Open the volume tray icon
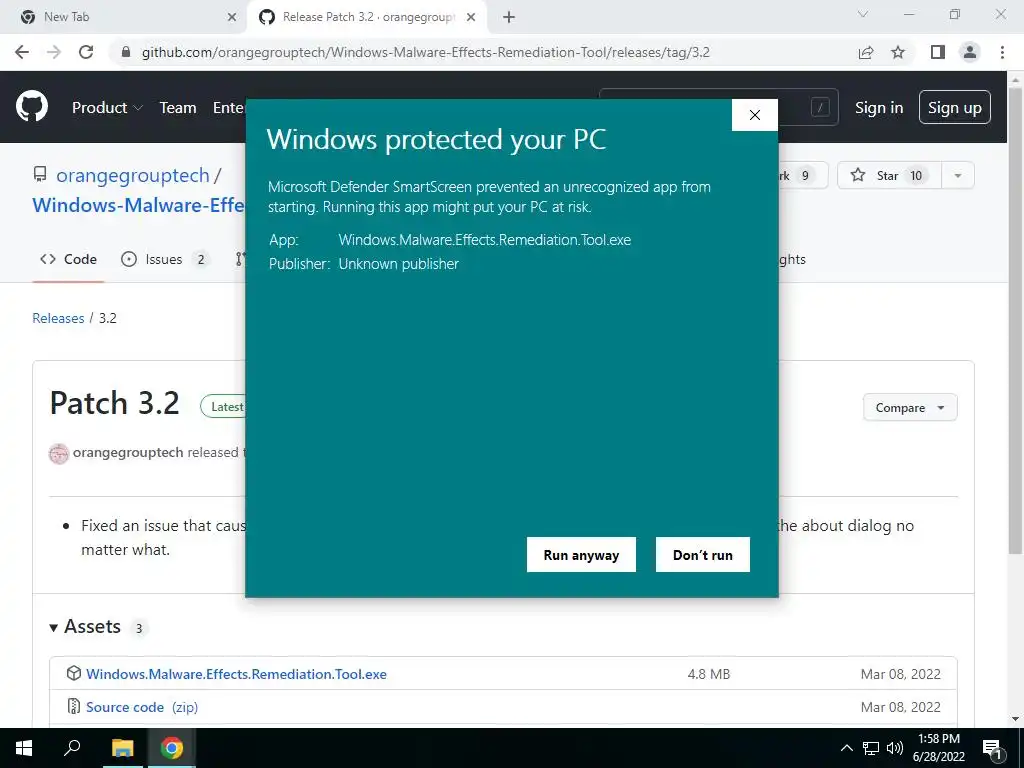The width and height of the screenshot is (1024, 768). [x=895, y=748]
